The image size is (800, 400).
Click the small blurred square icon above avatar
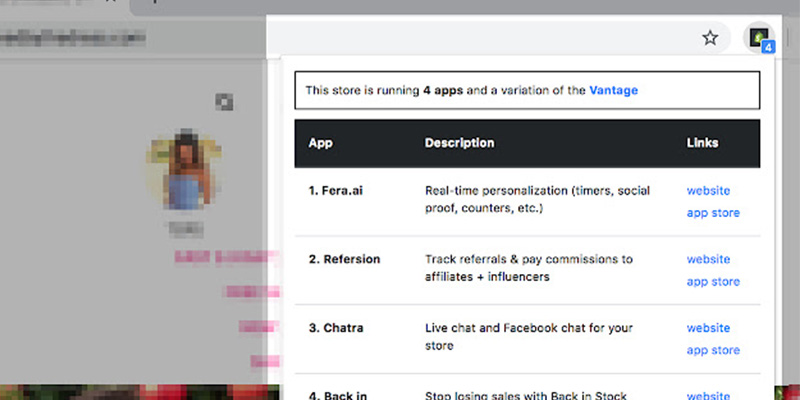pyautogui.click(x=224, y=102)
